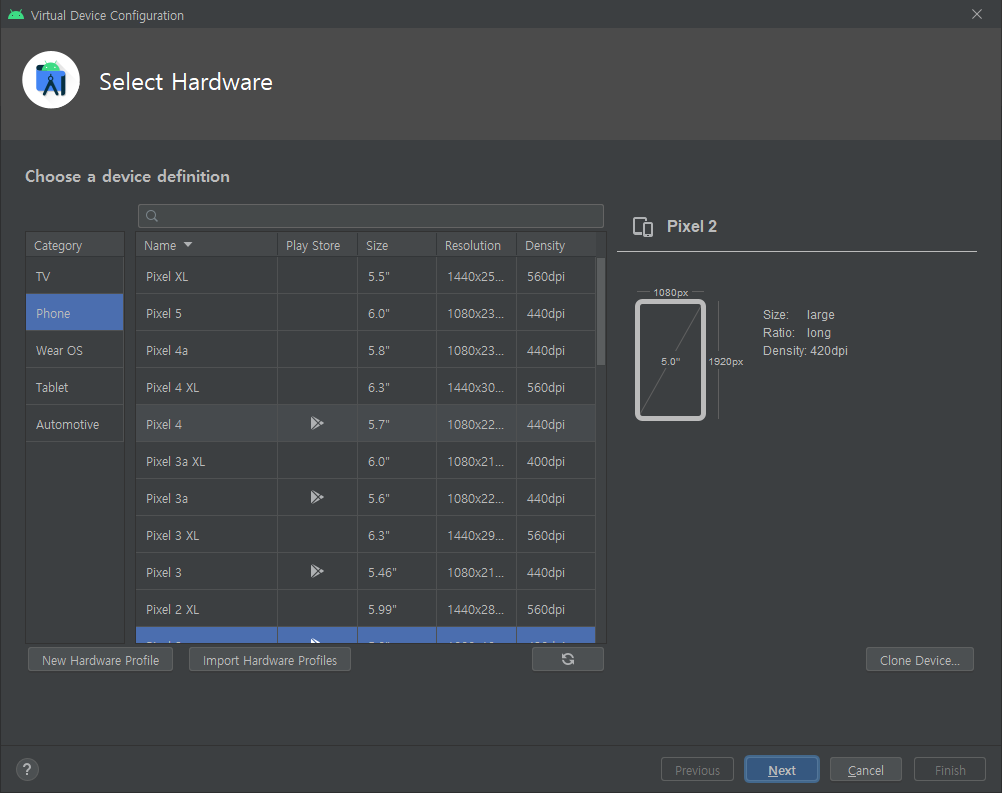Select the Pixel 4 XL device row

[366, 387]
